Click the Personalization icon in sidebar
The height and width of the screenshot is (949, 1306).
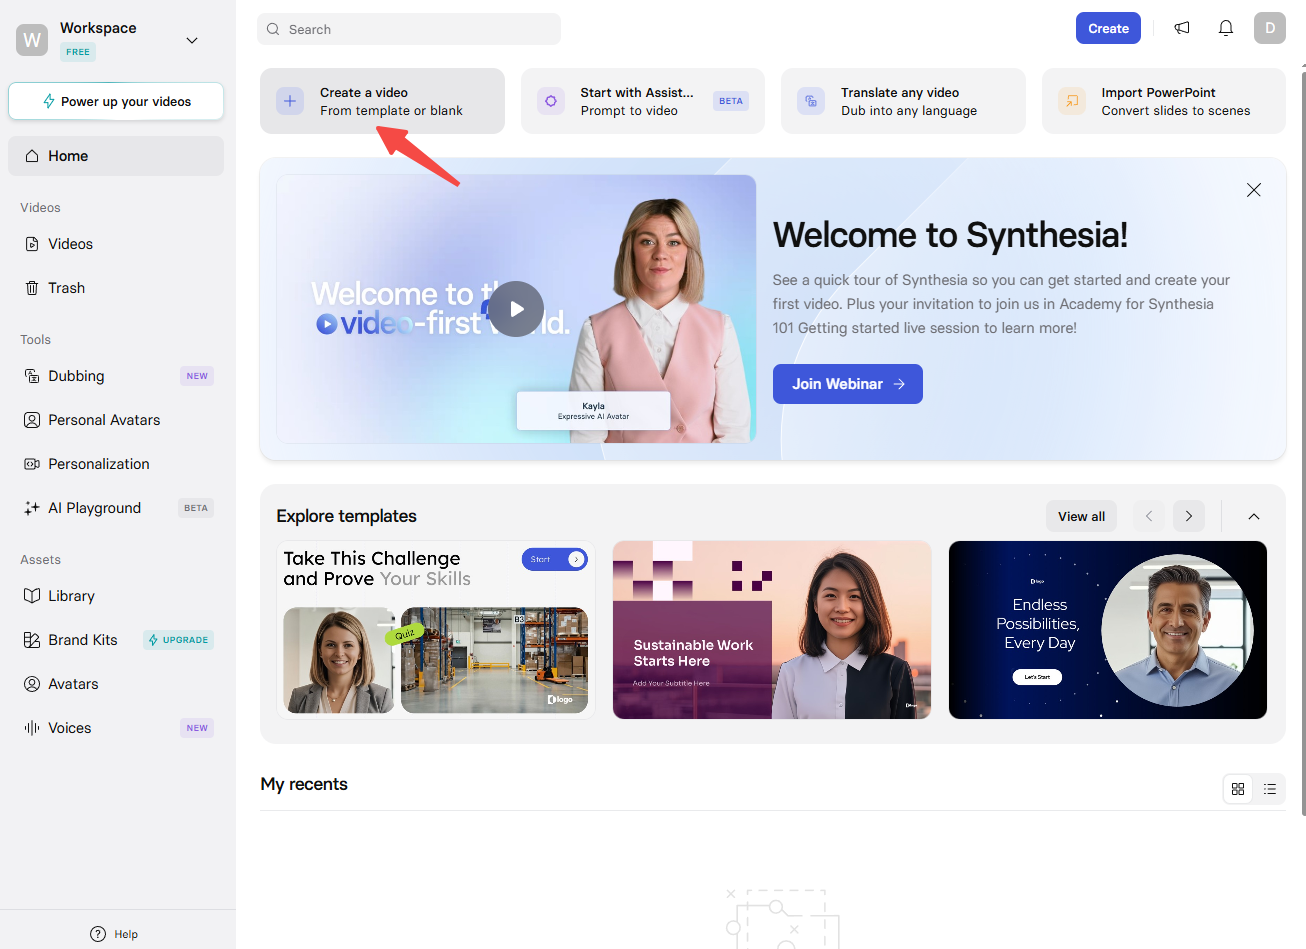(32, 464)
